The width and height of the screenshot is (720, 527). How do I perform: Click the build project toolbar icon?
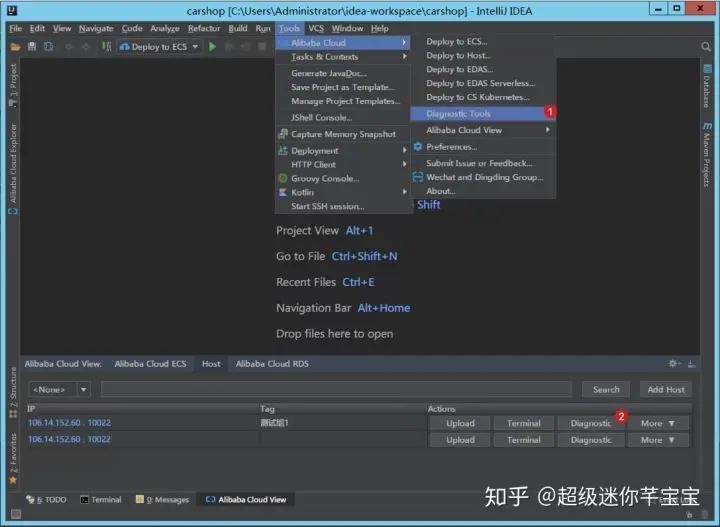pyautogui.click(x=106, y=46)
